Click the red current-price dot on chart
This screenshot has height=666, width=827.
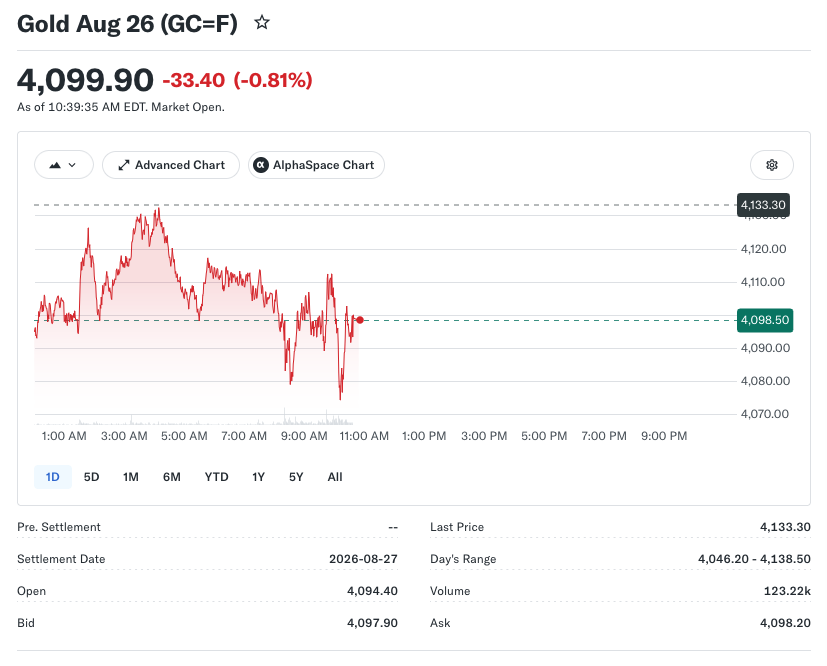pyautogui.click(x=360, y=320)
